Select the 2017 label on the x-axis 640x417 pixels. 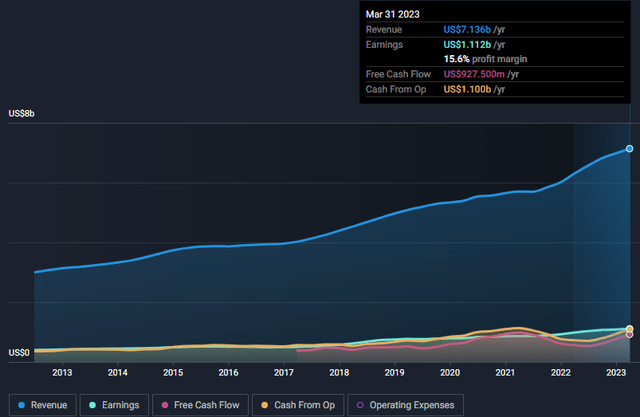click(284, 373)
